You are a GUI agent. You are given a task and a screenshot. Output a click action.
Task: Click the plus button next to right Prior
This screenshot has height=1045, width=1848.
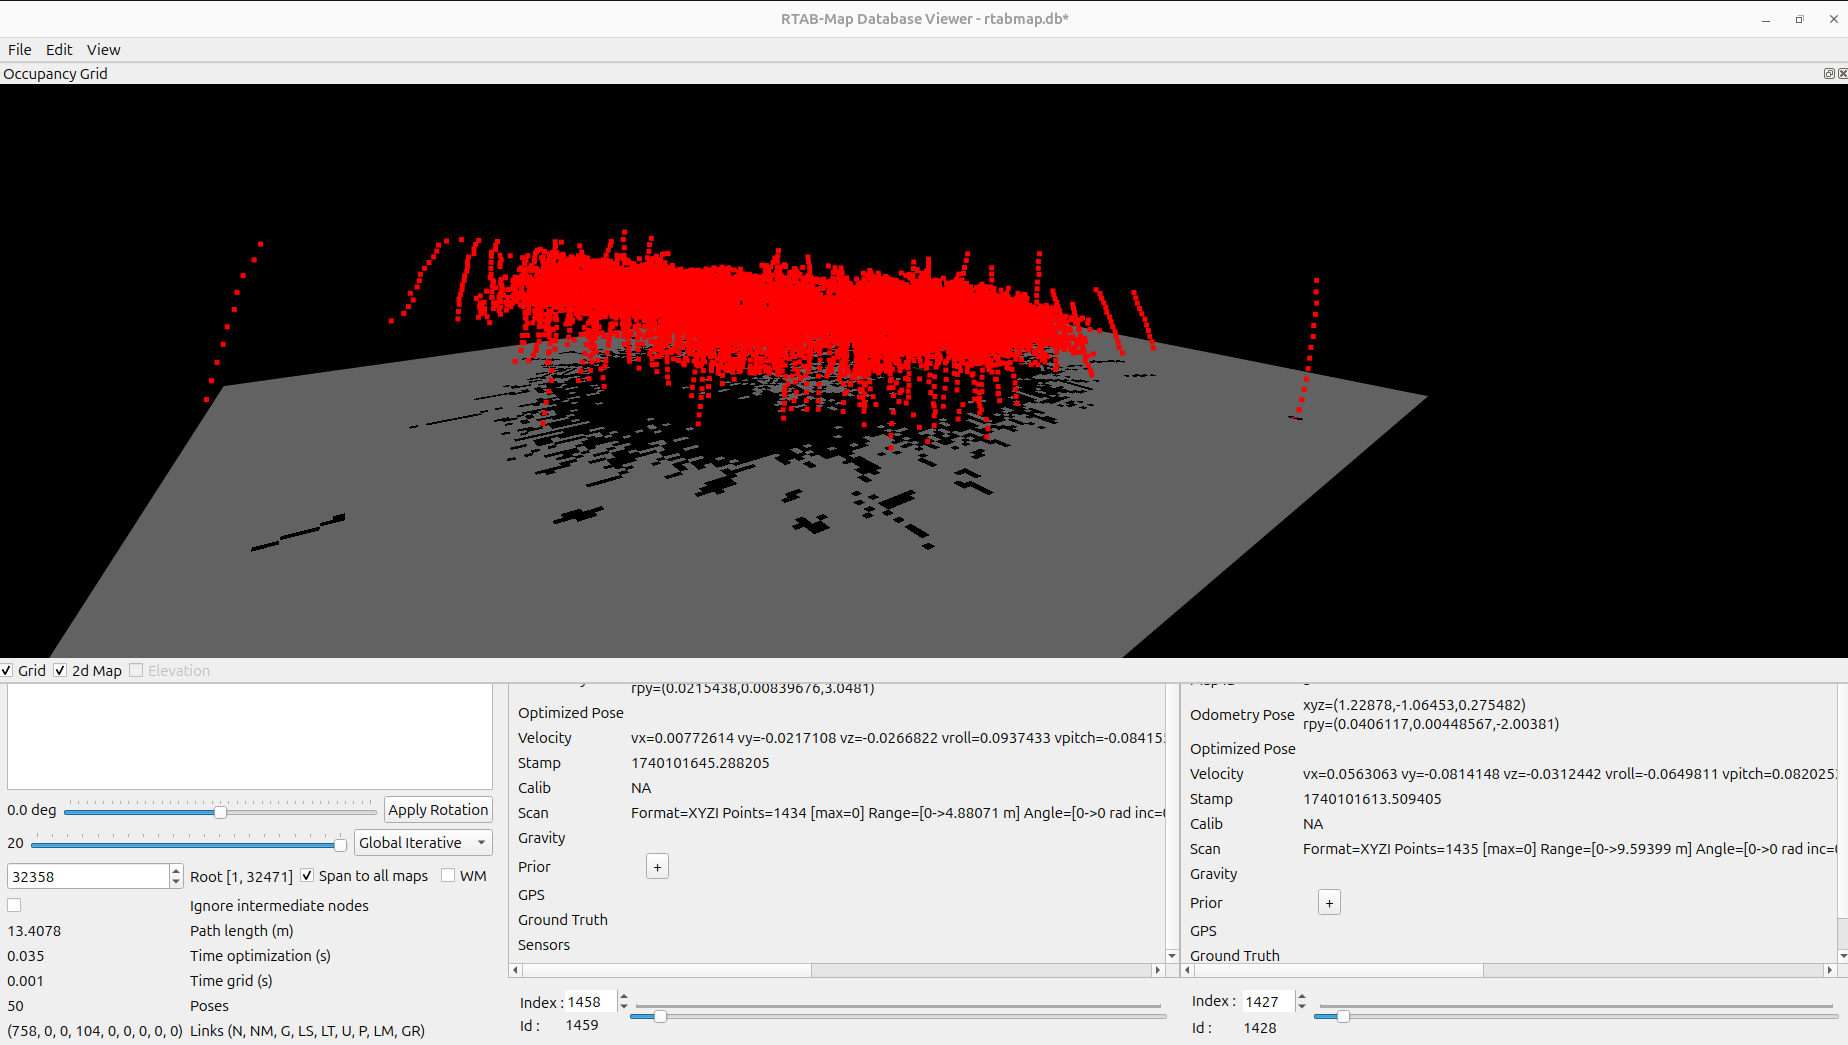pos(1329,903)
